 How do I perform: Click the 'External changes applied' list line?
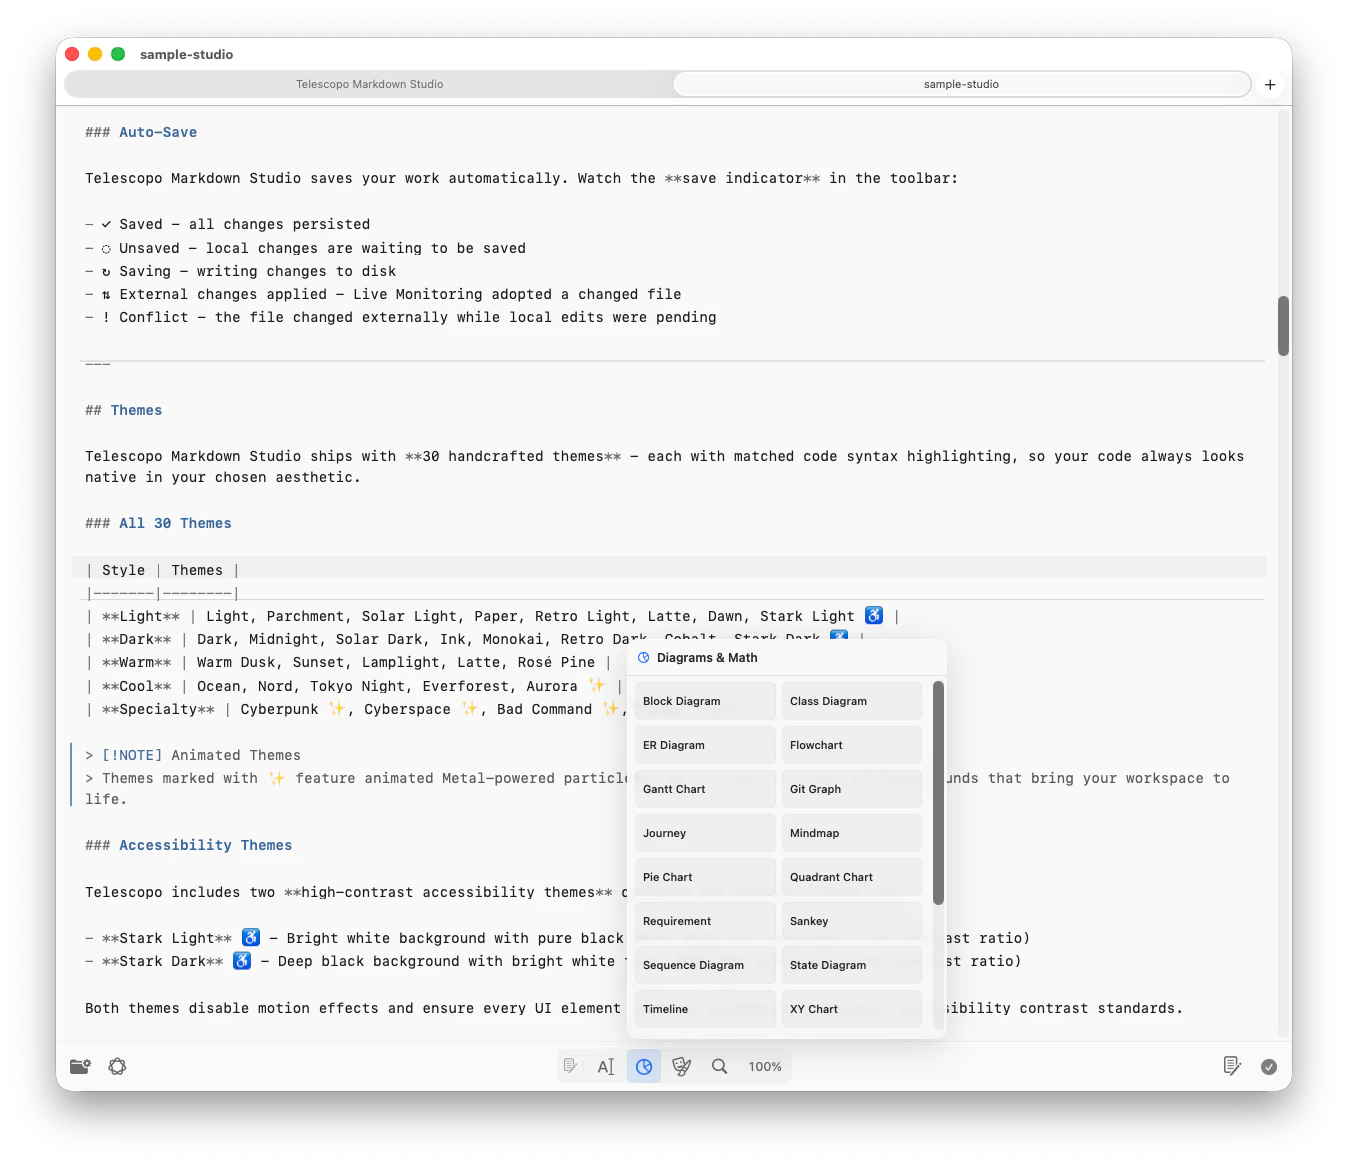(383, 294)
